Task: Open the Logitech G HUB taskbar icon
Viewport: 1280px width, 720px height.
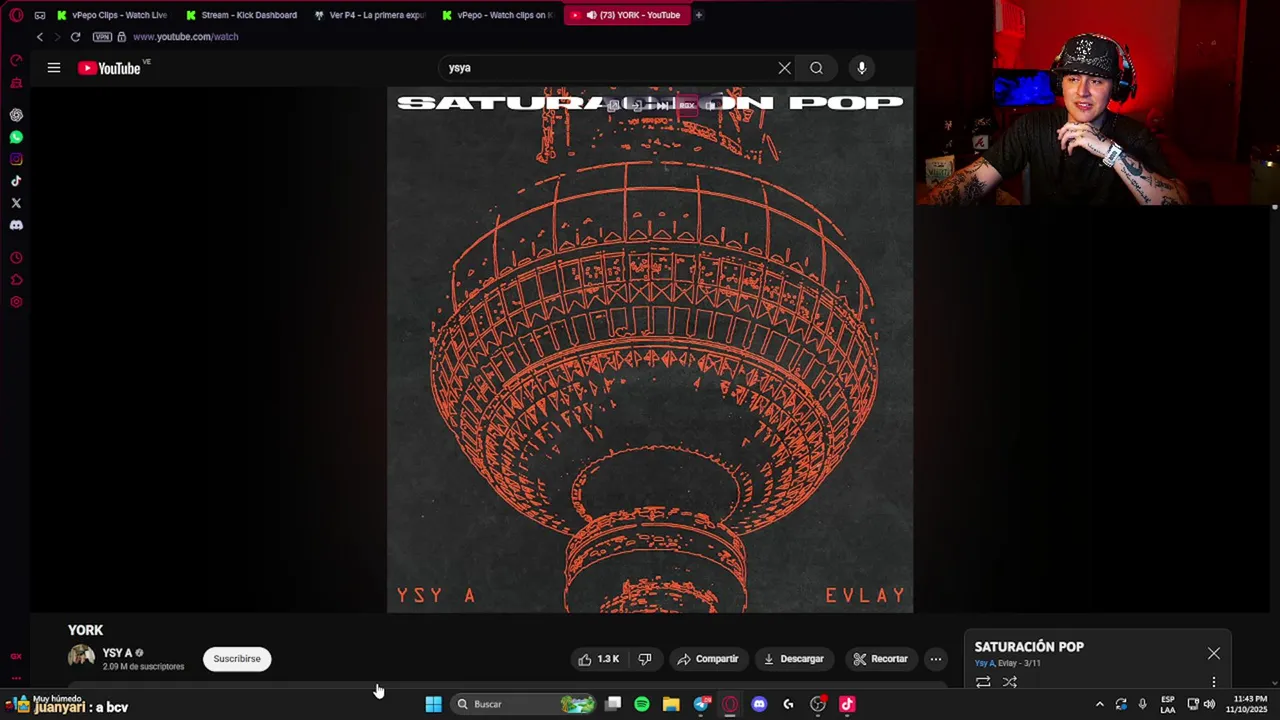Action: [x=788, y=704]
